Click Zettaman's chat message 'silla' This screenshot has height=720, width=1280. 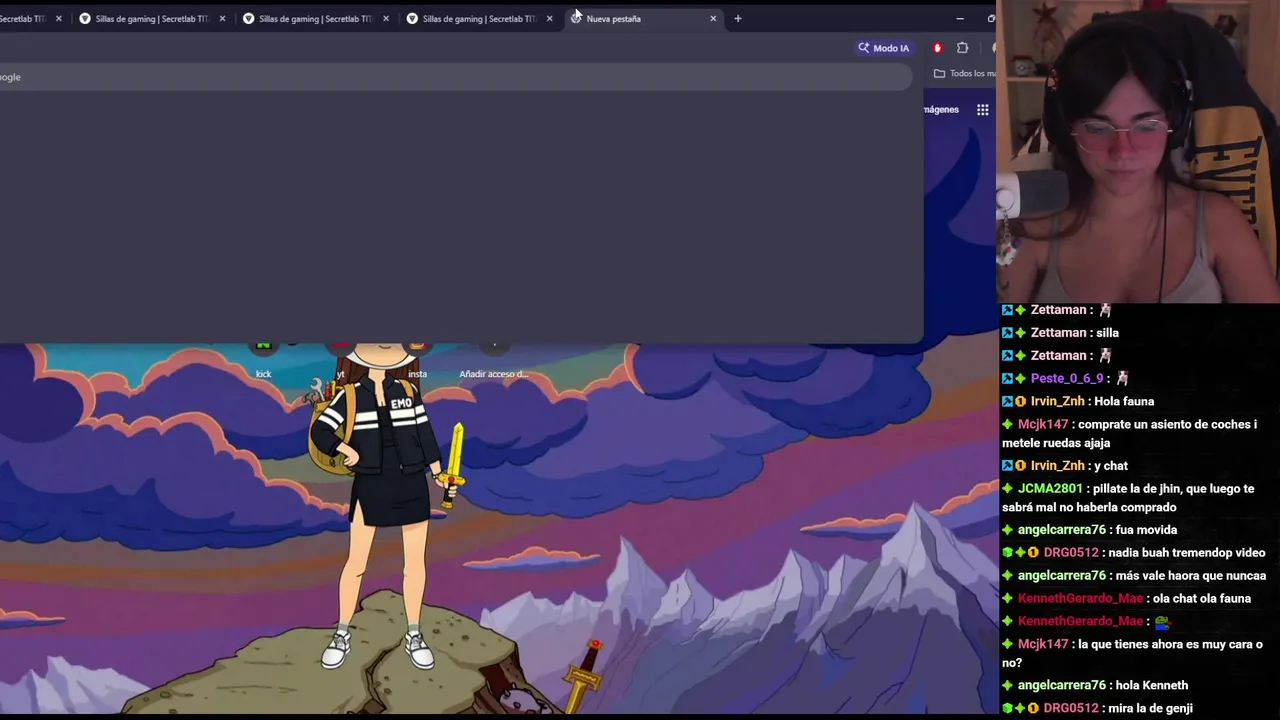click(1106, 332)
